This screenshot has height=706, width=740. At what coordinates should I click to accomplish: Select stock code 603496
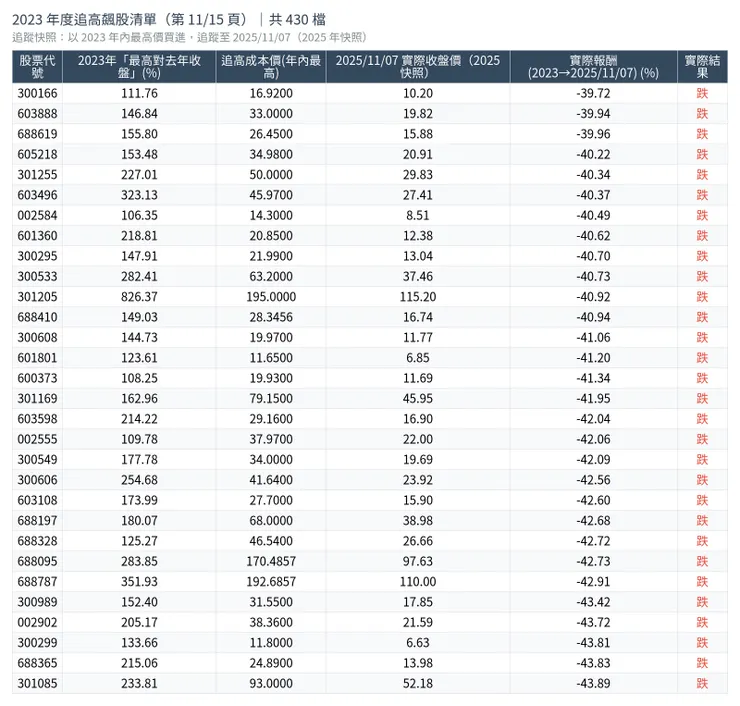click(x=37, y=195)
